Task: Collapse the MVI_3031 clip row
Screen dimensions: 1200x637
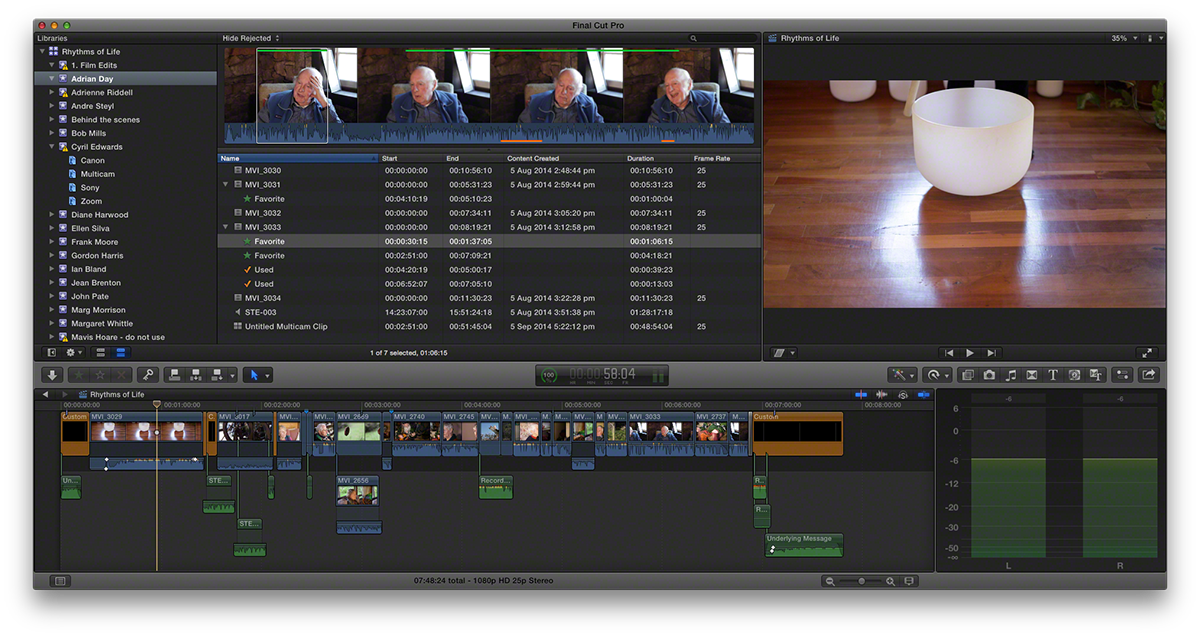Action: pyautogui.click(x=226, y=185)
